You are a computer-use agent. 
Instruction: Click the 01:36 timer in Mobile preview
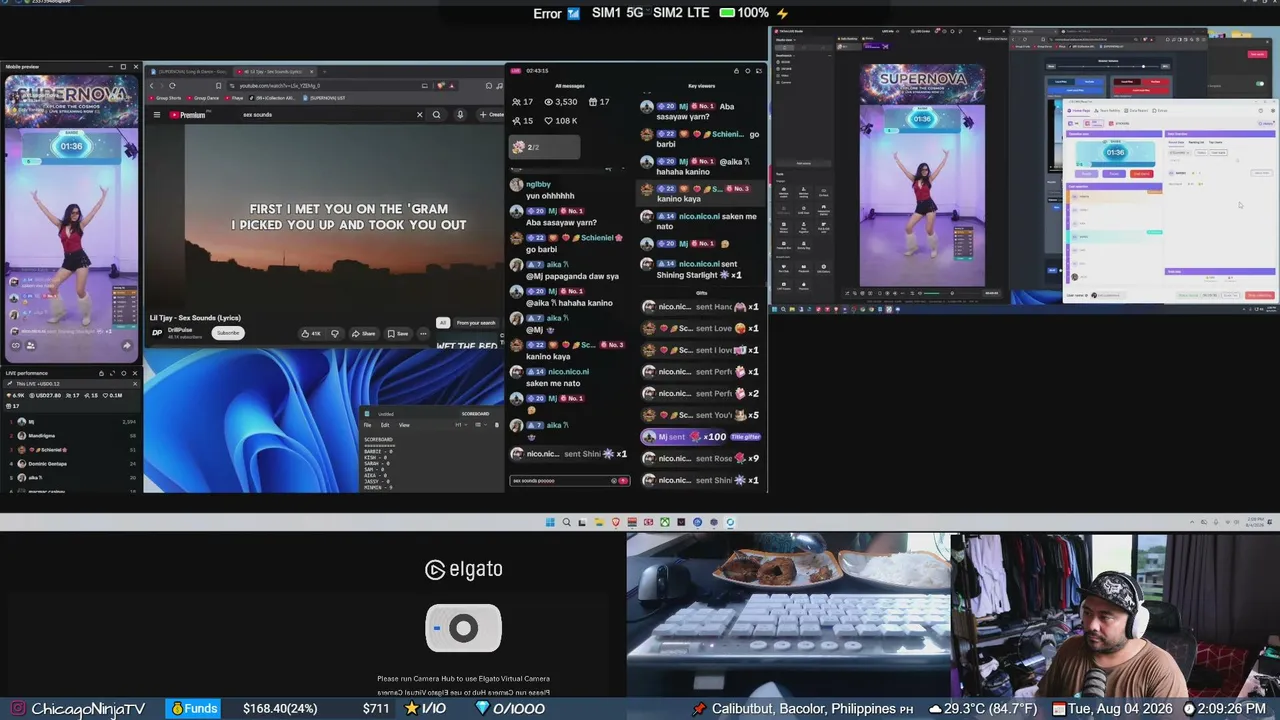(x=71, y=146)
